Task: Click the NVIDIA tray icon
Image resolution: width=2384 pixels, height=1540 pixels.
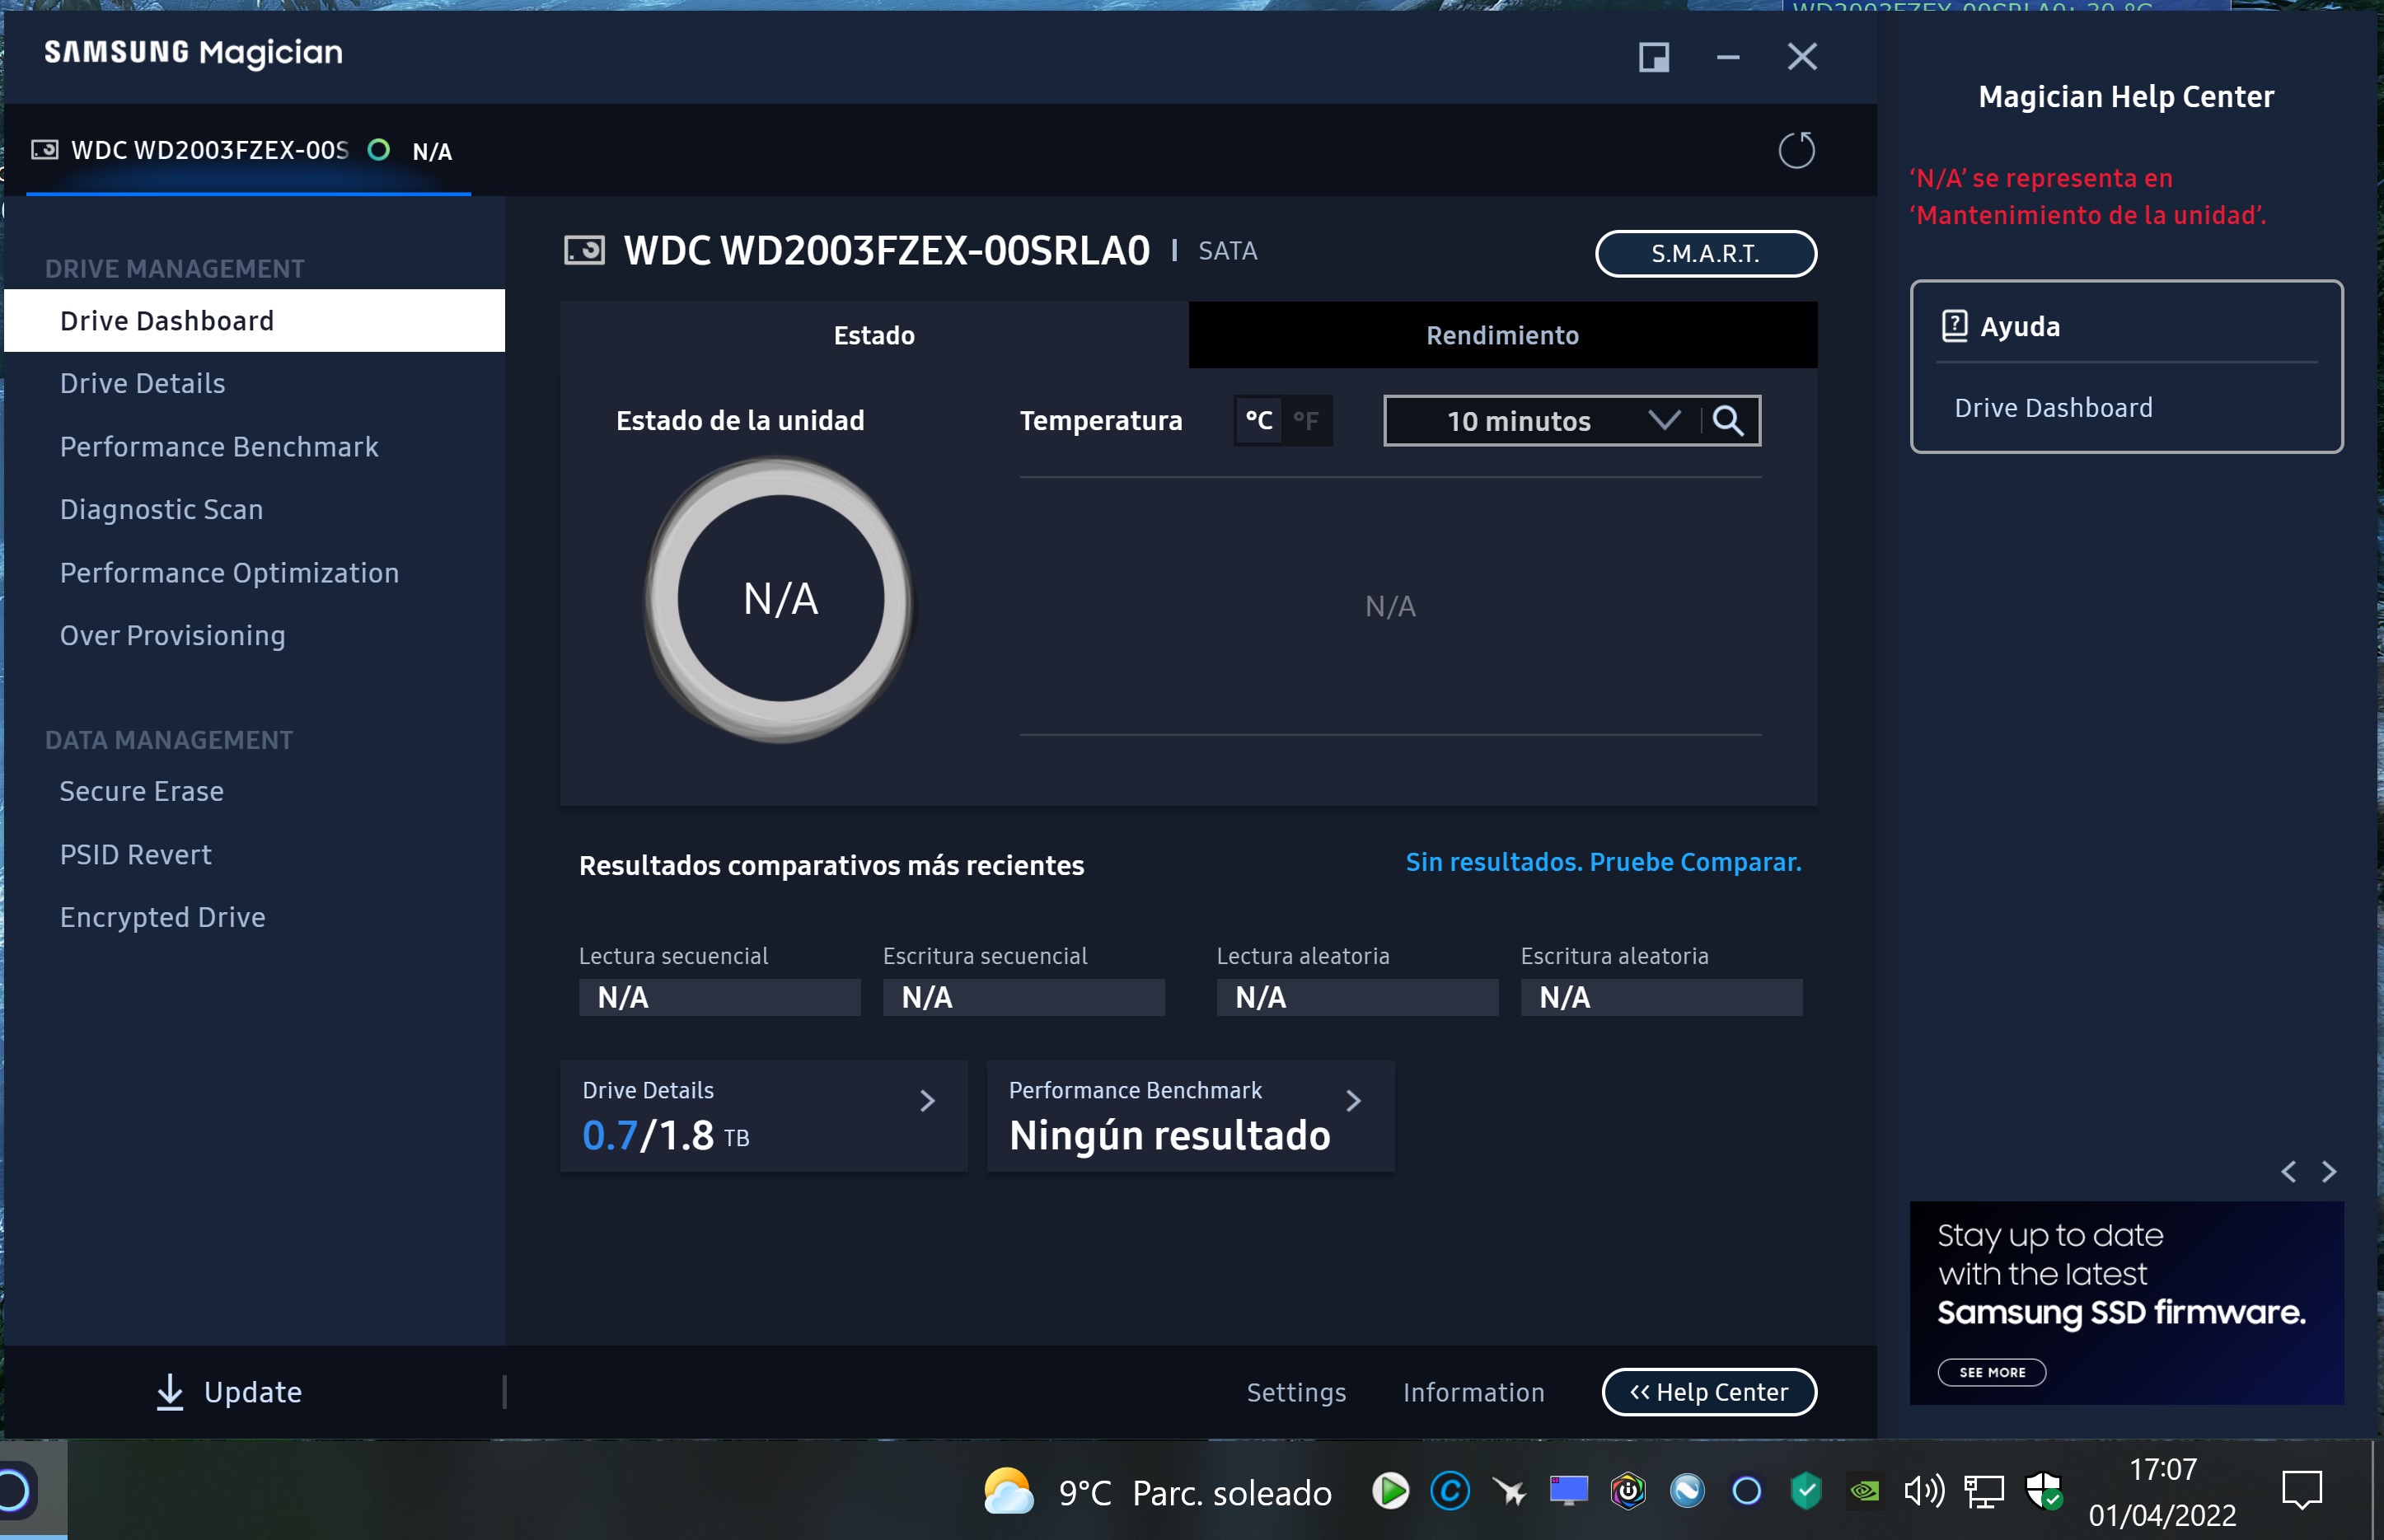Action: (x=1865, y=1491)
